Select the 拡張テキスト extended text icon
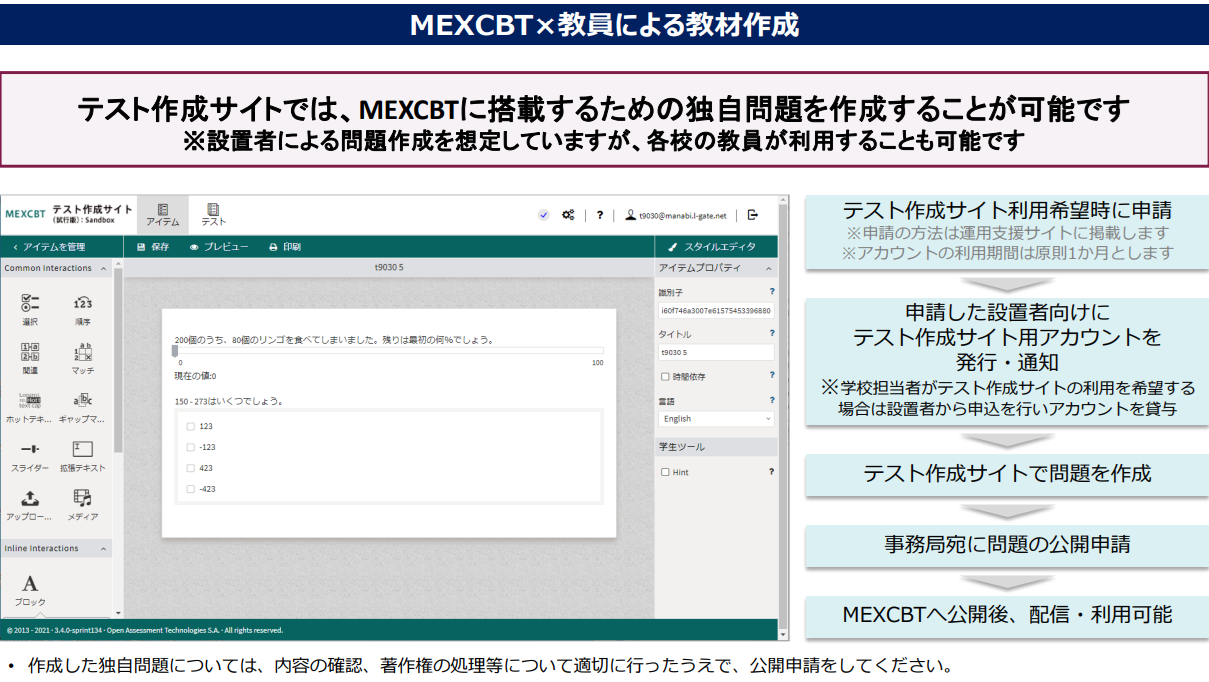 coord(83,449)
